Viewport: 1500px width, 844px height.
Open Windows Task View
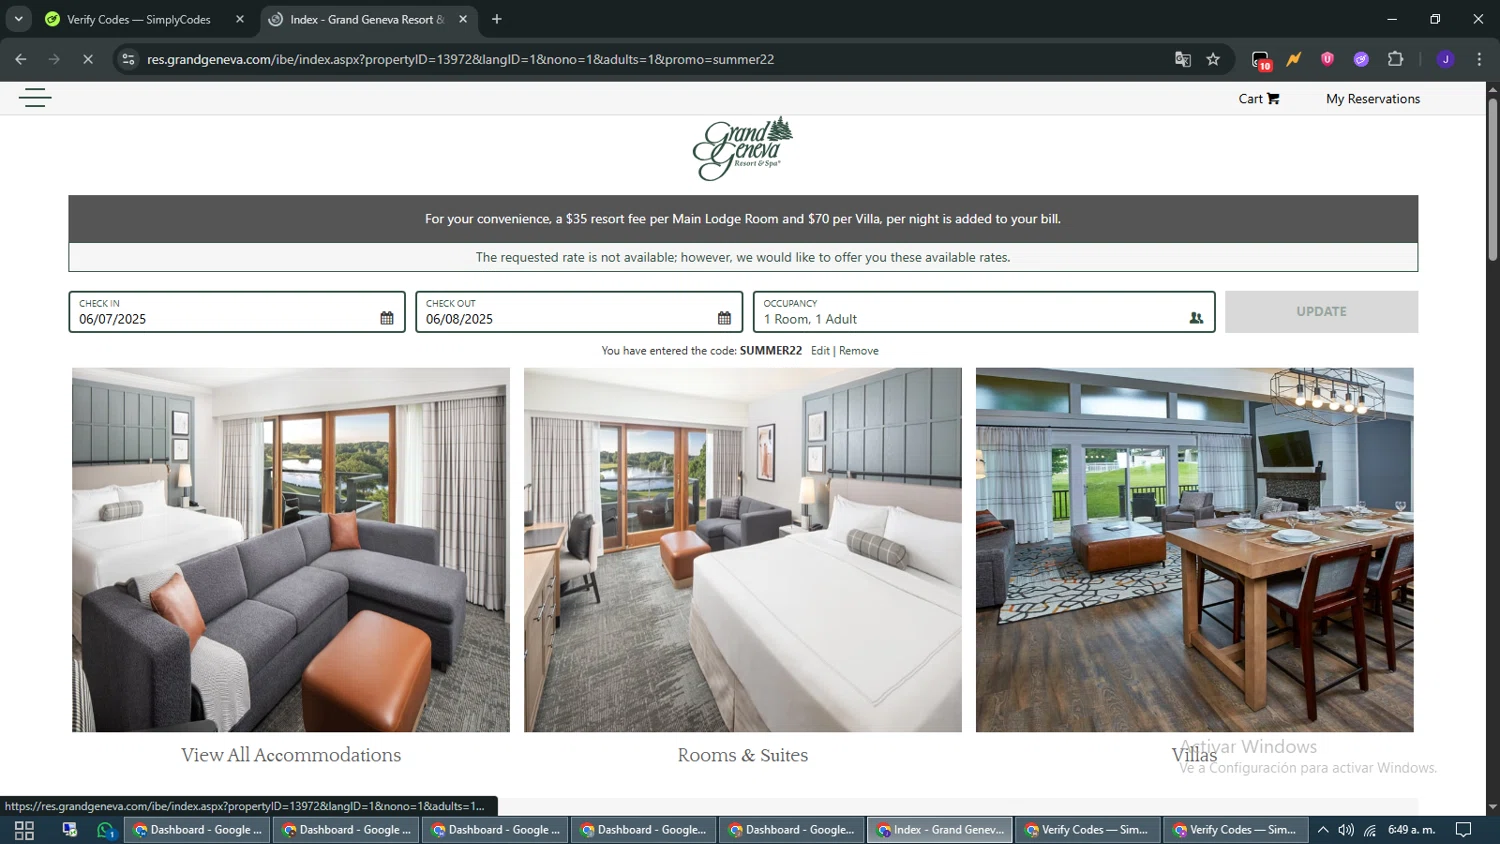[x=24, y=830]
